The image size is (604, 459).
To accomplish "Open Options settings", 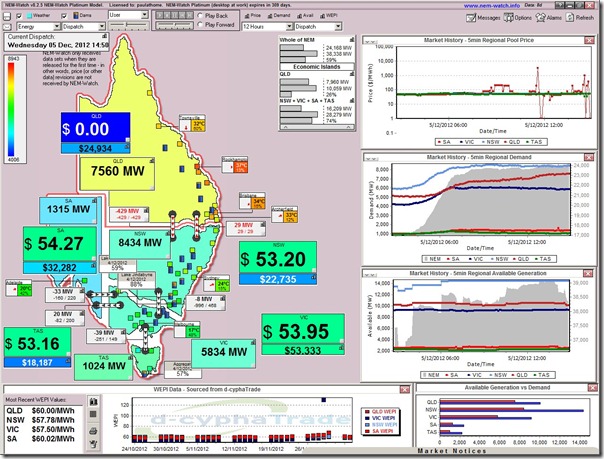I will point(518,17).
